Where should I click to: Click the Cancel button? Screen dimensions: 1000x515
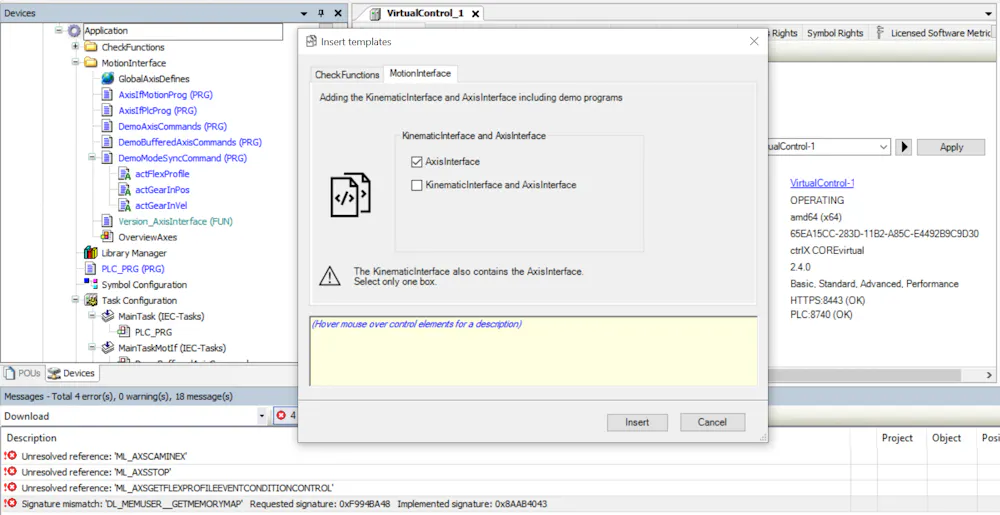click(712, 422)
